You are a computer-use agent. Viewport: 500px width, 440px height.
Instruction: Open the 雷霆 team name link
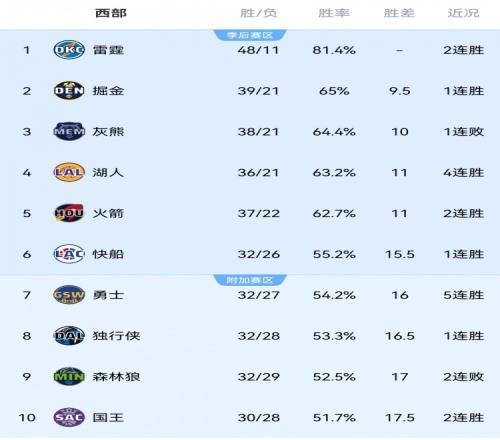coord(108,50)
